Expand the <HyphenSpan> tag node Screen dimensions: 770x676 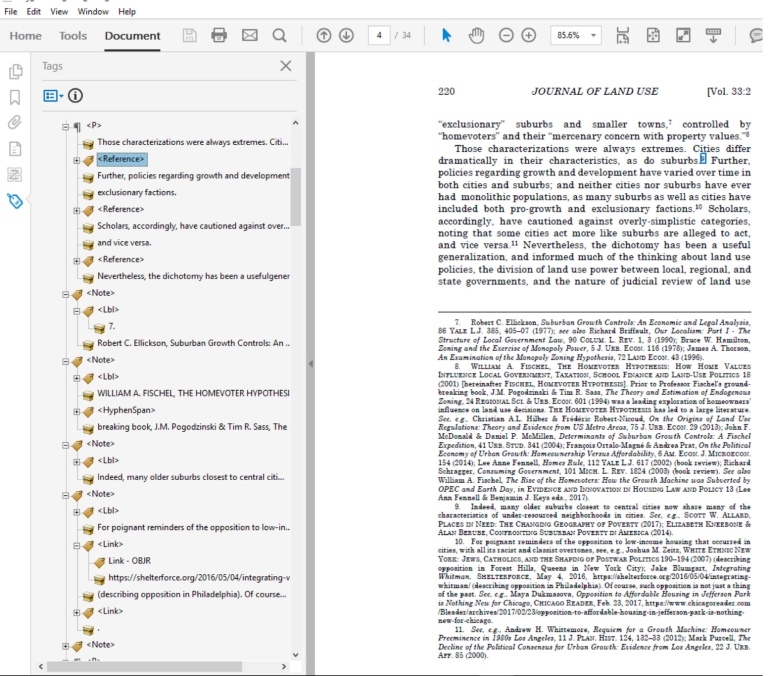point(77,410)
